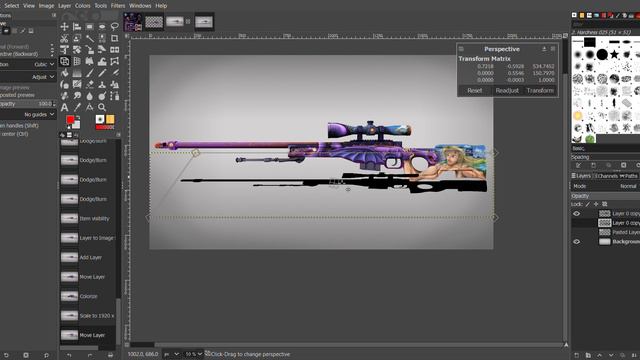
Task: Select the Ellipse Select tool
Action: 102,27
